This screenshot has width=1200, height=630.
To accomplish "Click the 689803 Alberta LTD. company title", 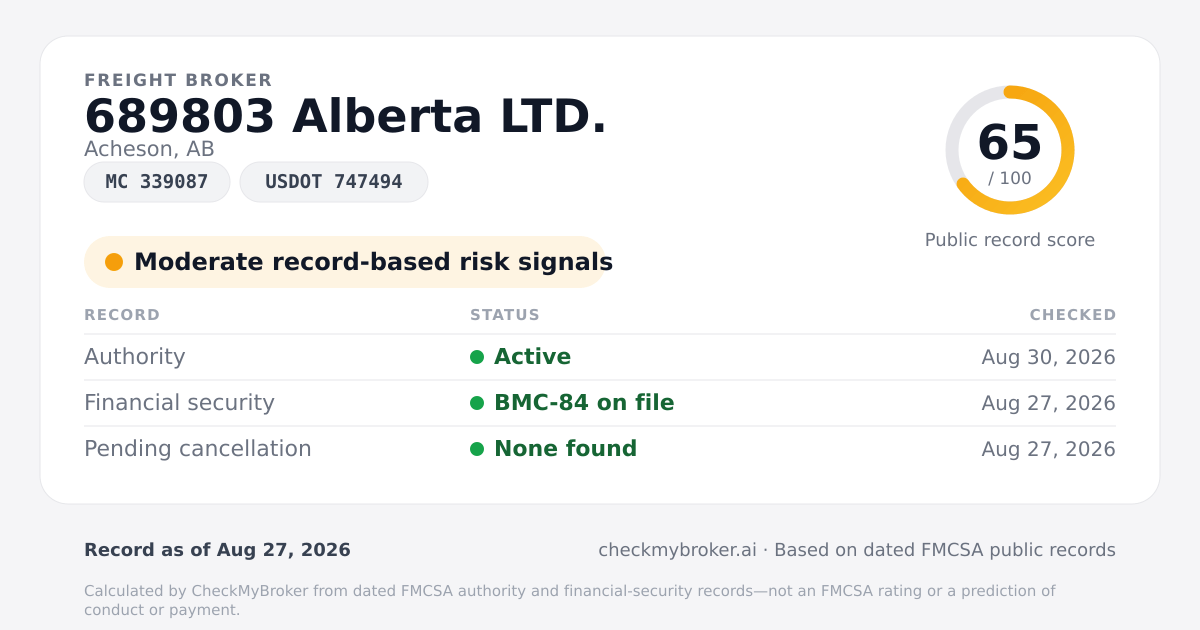I will point(346,116).
